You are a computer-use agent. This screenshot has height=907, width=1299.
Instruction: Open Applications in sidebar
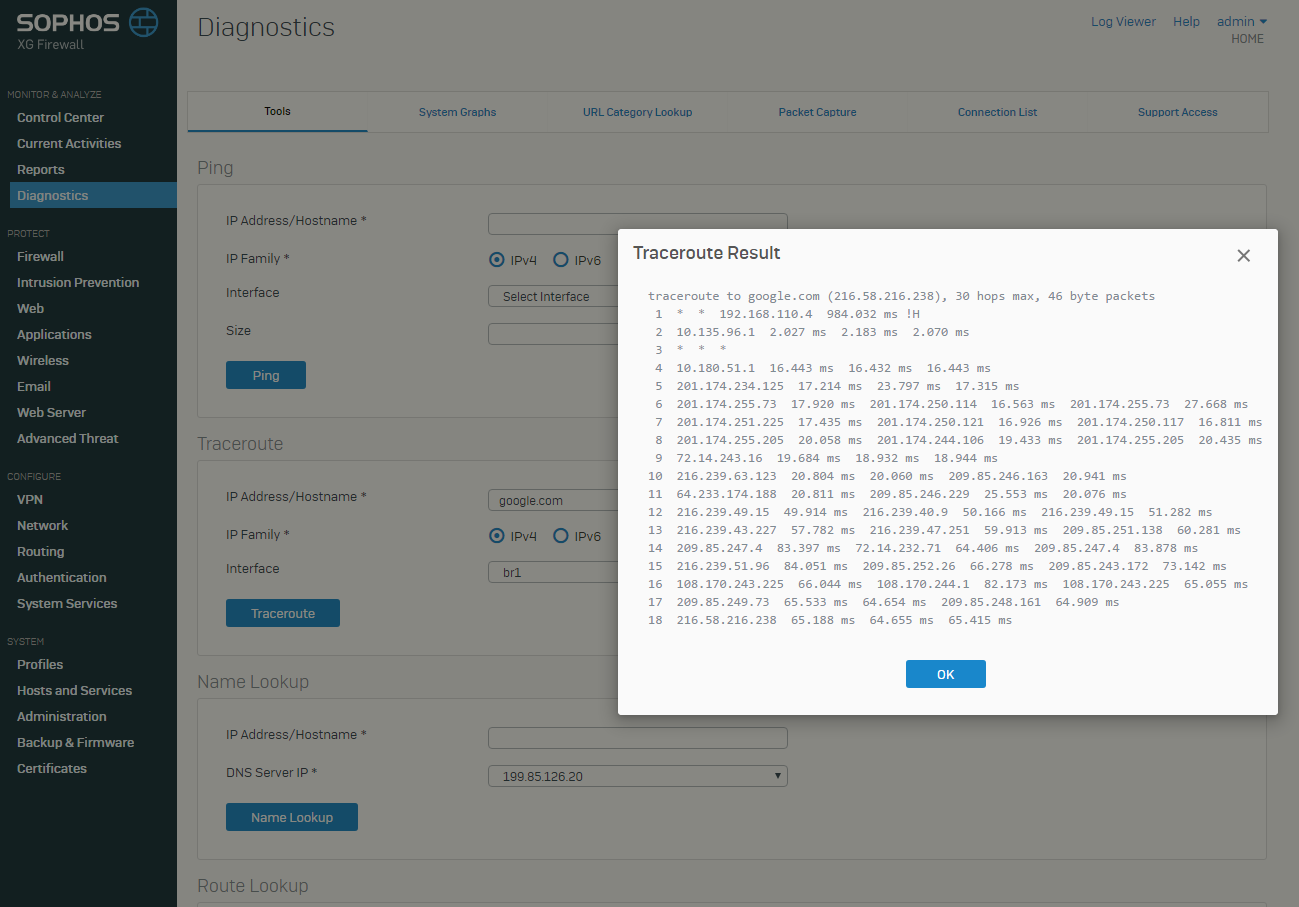click(54, 334)
